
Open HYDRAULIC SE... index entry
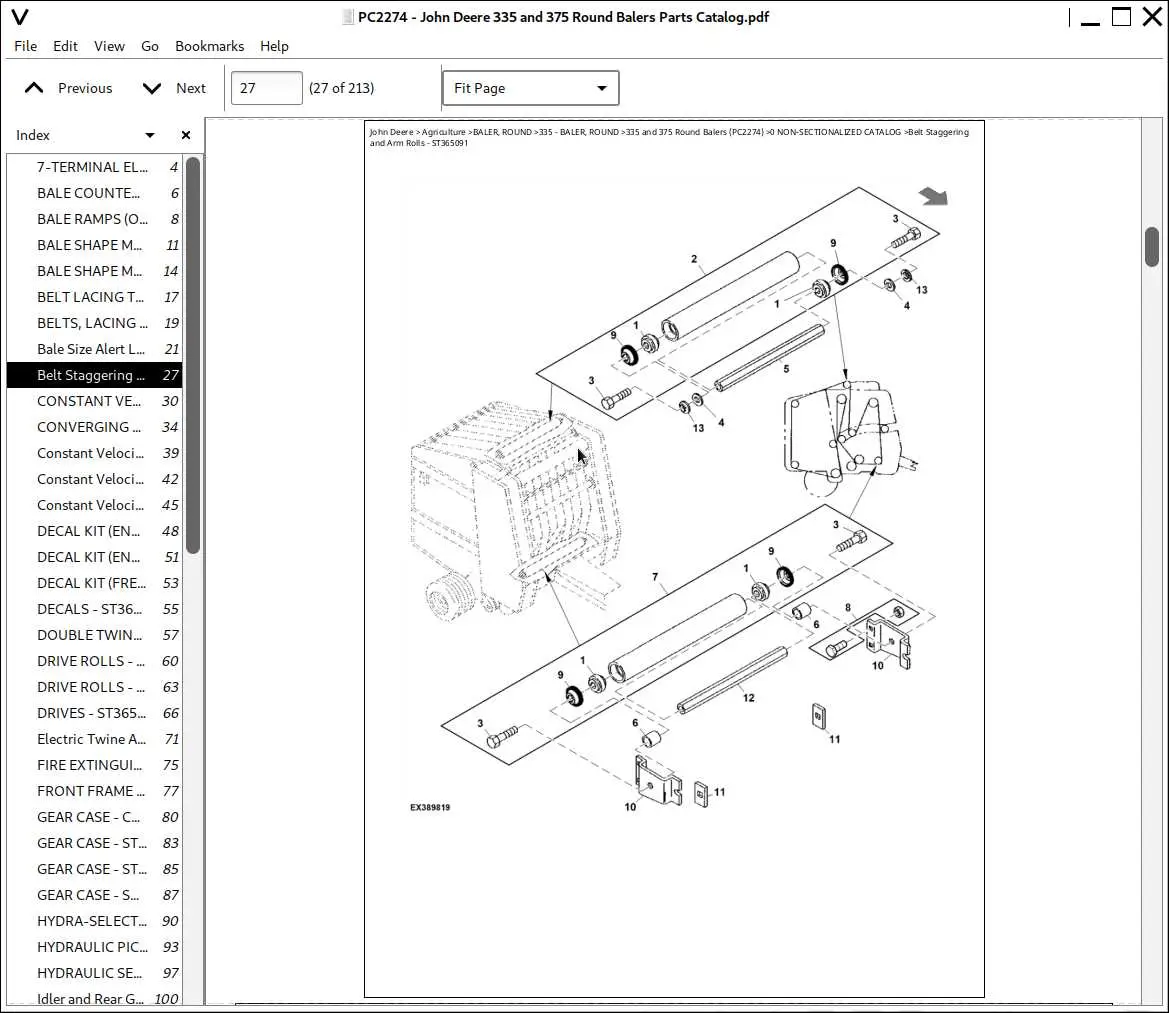point(95,973)
